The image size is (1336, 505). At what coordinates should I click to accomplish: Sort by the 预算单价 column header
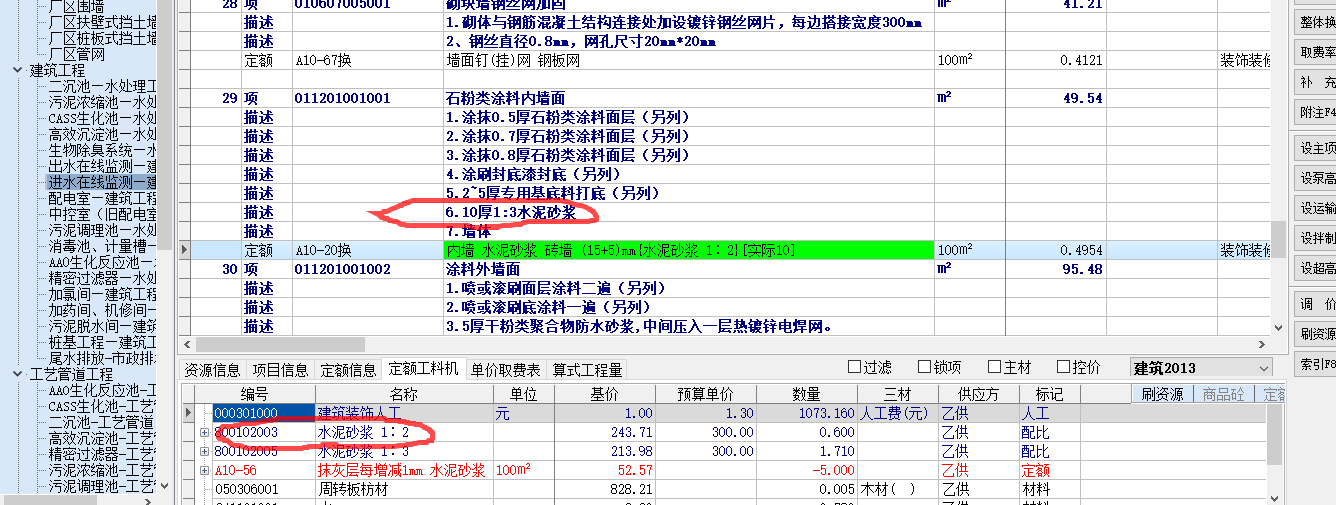pyautogui.click(x=706, y=394)
